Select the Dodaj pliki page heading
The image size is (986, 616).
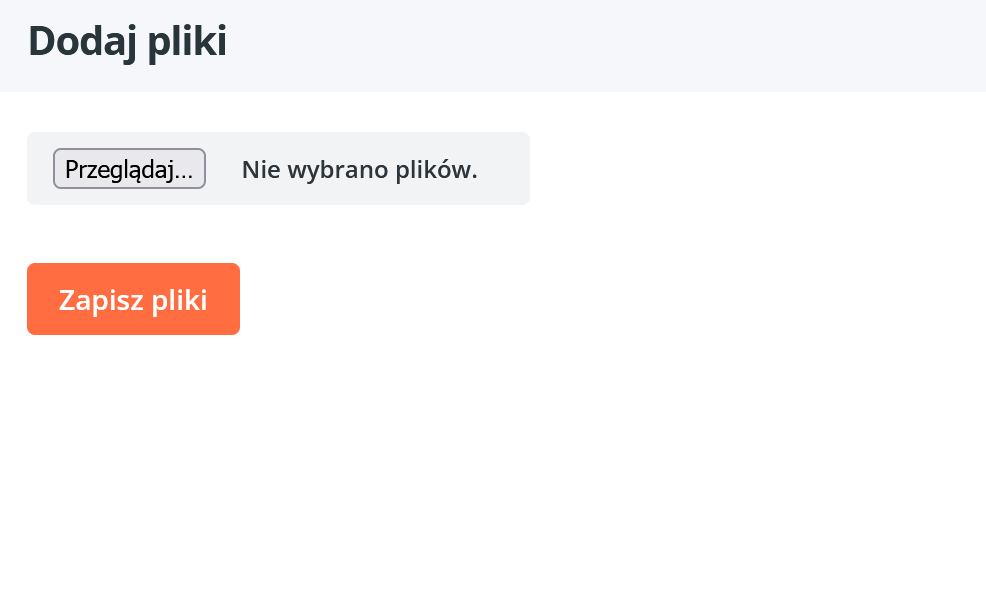[x=127, y=42]
